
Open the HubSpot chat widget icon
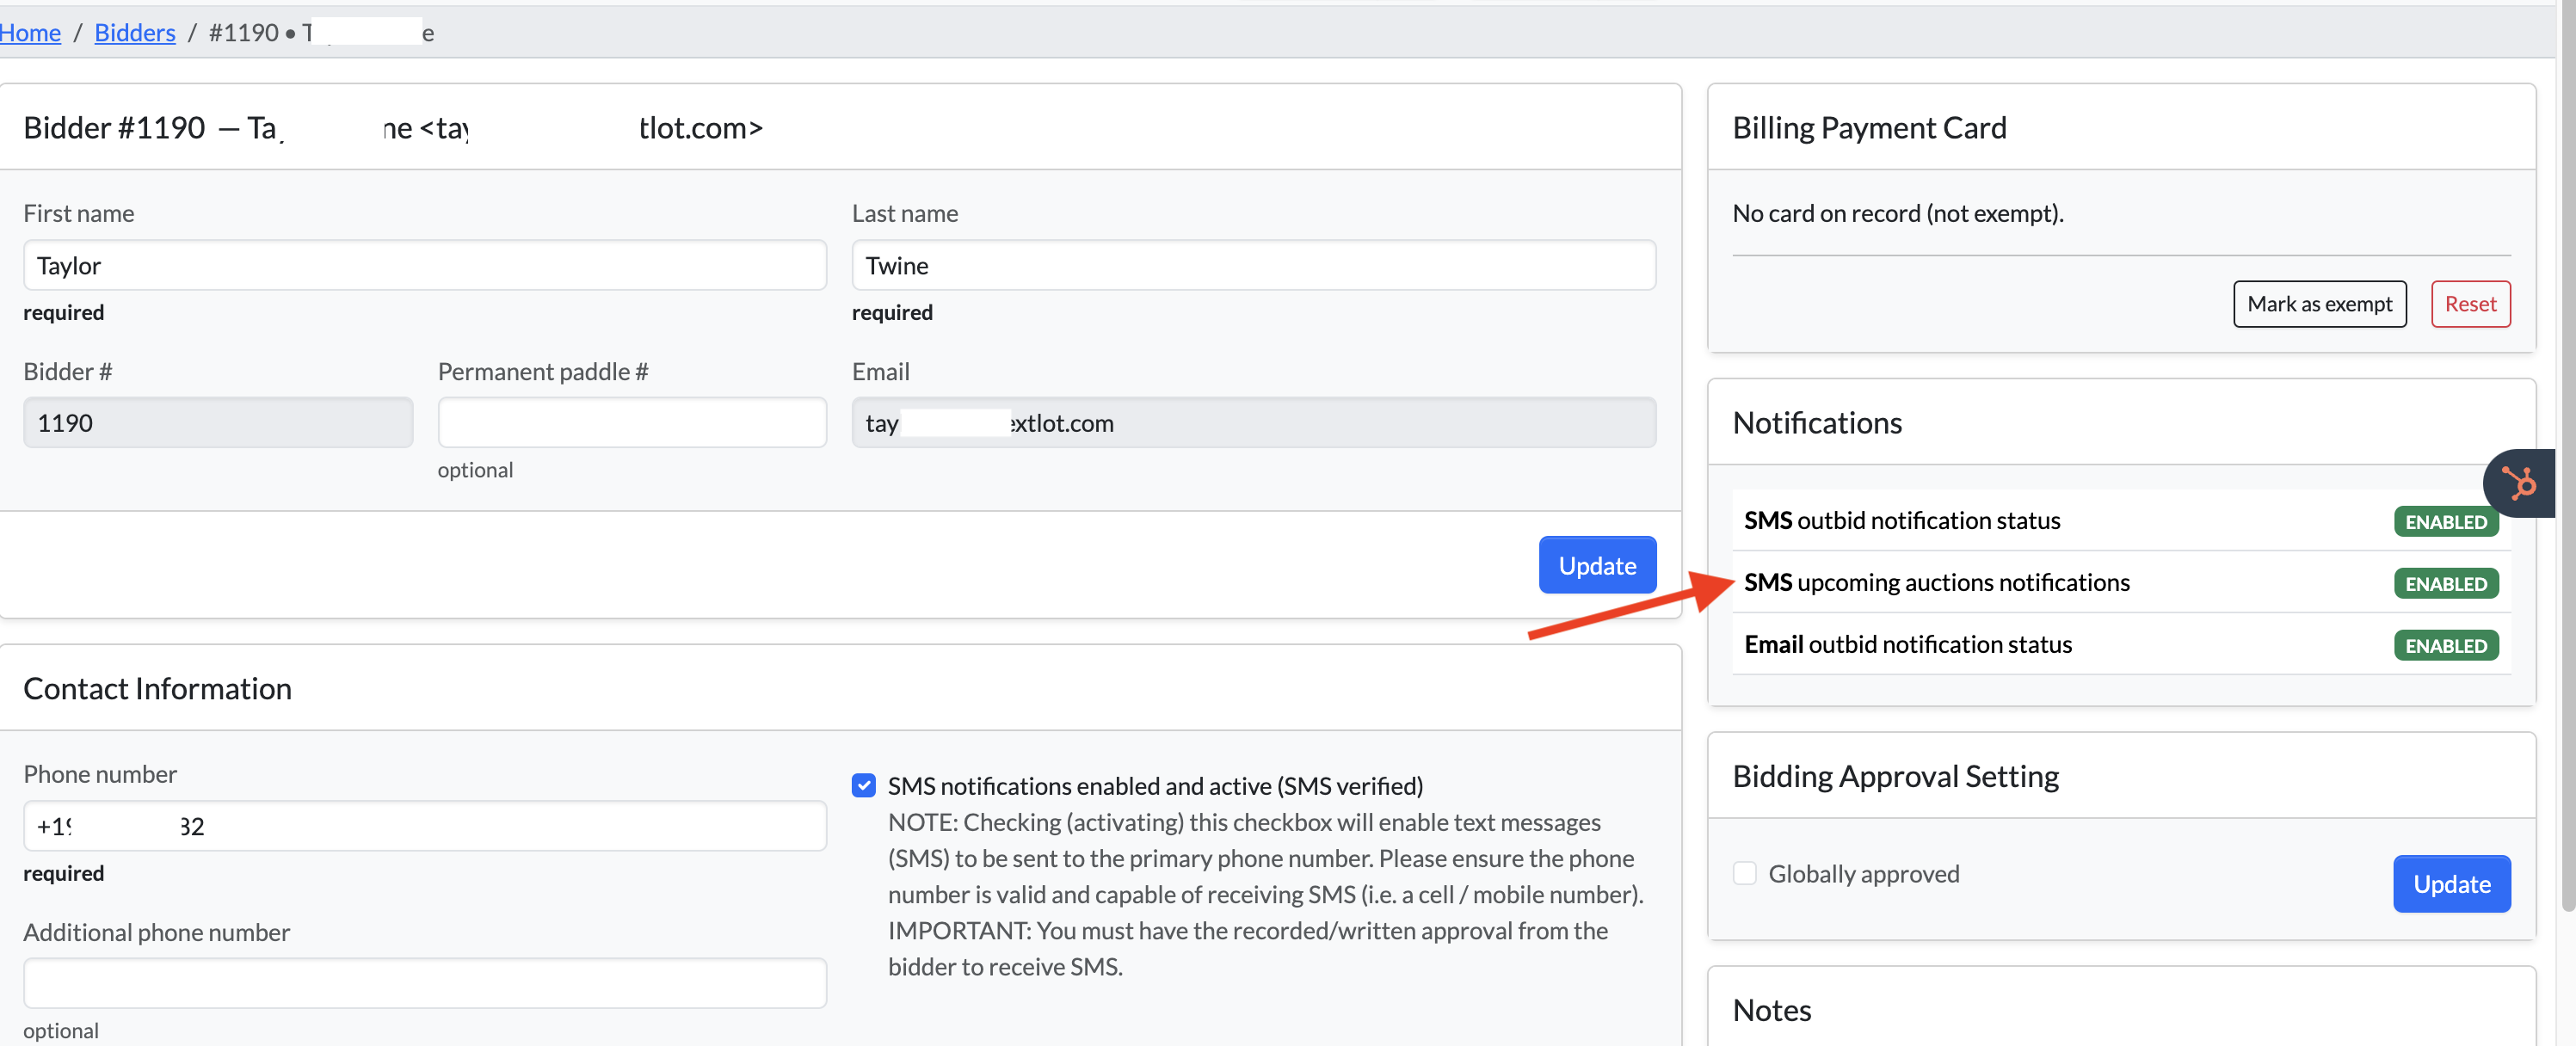[2521, 484]
